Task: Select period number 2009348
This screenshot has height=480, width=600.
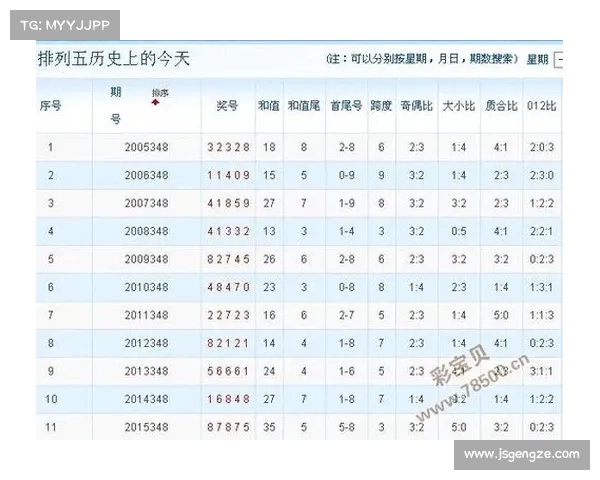Action: point(146,259)
